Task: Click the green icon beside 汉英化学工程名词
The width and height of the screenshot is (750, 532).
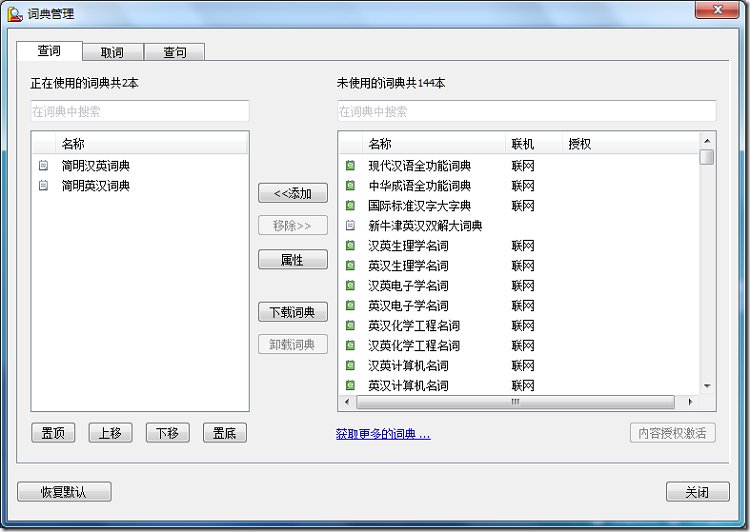Action: pyautogui.click(x=351, y=345)
